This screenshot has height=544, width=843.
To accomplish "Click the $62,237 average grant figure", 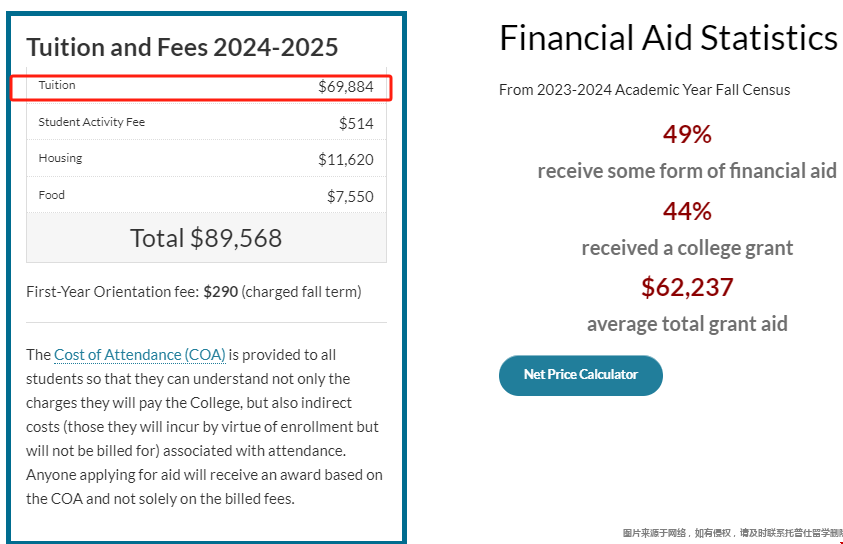I will (x=687, y=287).
